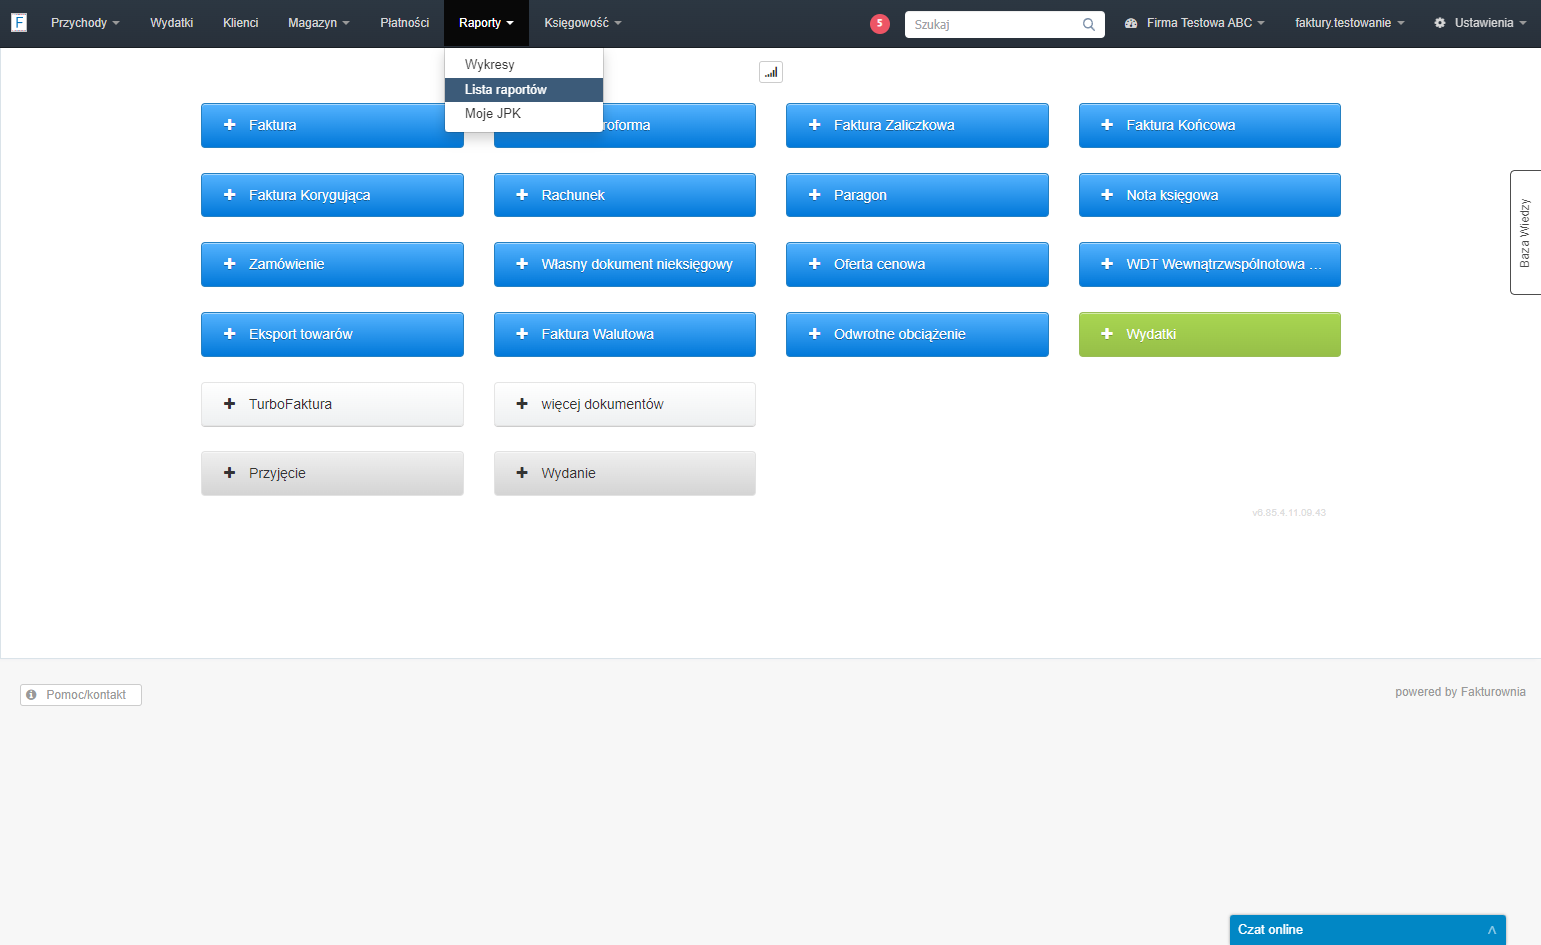This screenshot has width=1541, height=945.
Task: Expand the Księgowość dropdown menu
Action: pyautogui.click(x=583, y=23)
